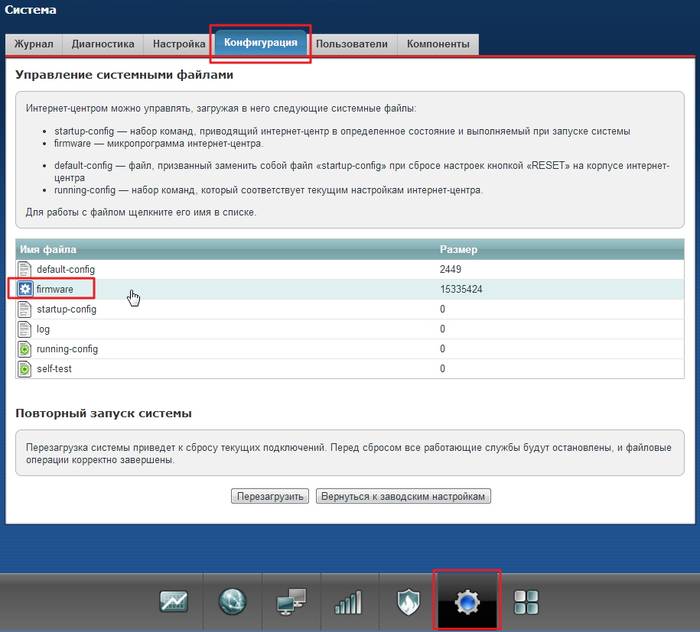Click Вернуться к заводским настройкам button
This screenshot has width=700, height=632.
tap(403, 496)
